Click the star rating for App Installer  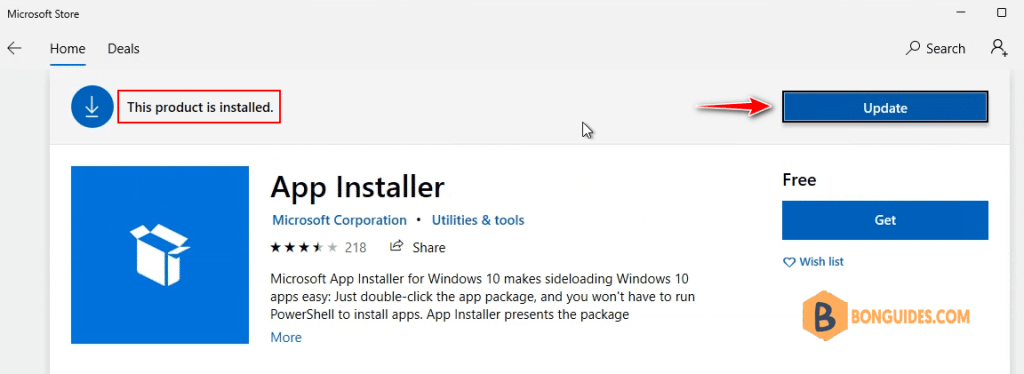tap(304, 247)
